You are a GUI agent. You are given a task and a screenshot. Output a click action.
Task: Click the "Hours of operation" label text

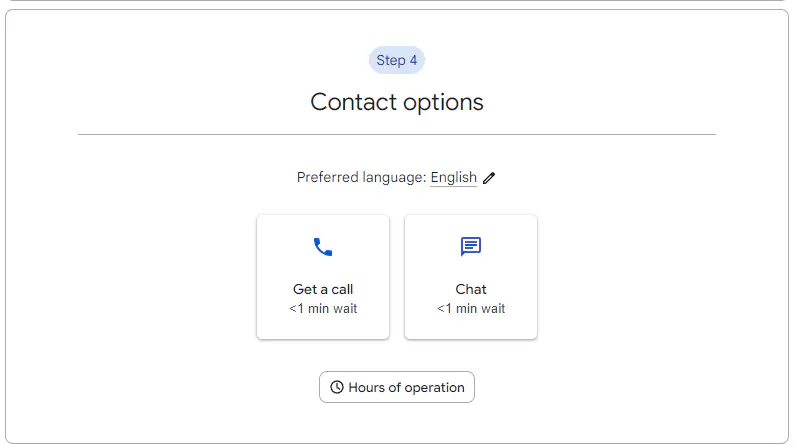(406, 388)
